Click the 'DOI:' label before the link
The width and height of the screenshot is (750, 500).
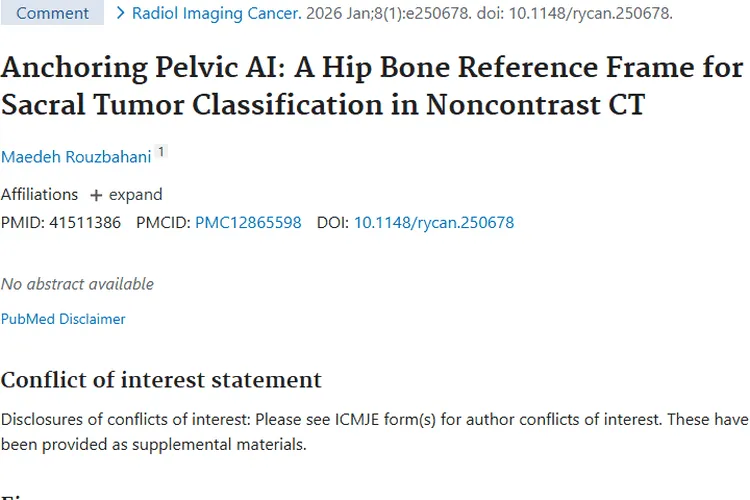pos(333,223)
